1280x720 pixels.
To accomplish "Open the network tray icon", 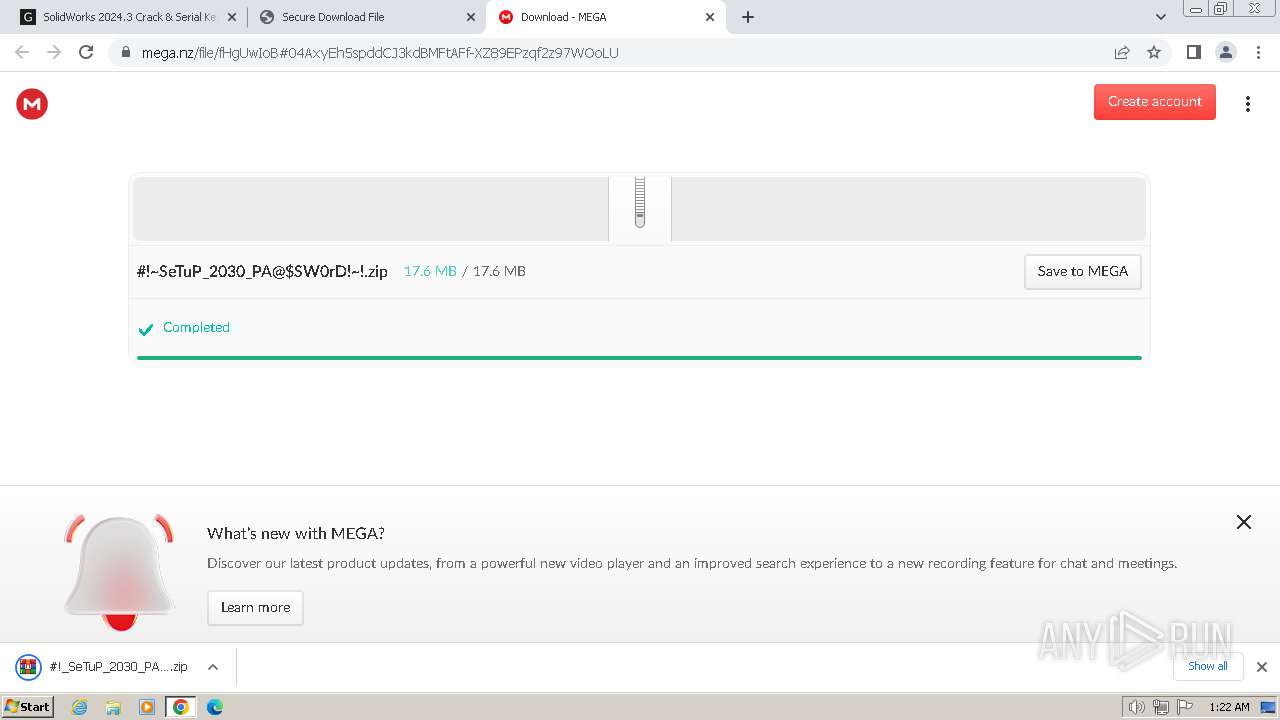I will [x=1160, y=707].
